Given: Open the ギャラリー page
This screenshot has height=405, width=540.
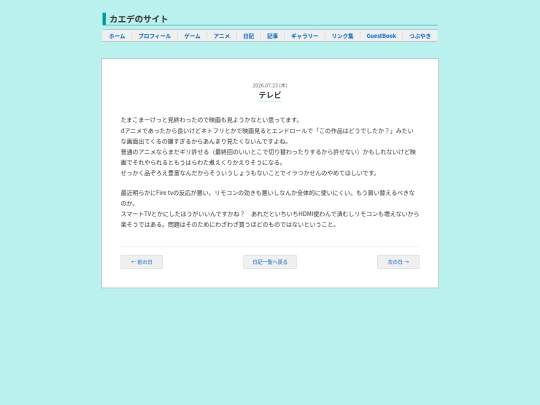Looking at the screenshot, I should click(x=305, y=36).
